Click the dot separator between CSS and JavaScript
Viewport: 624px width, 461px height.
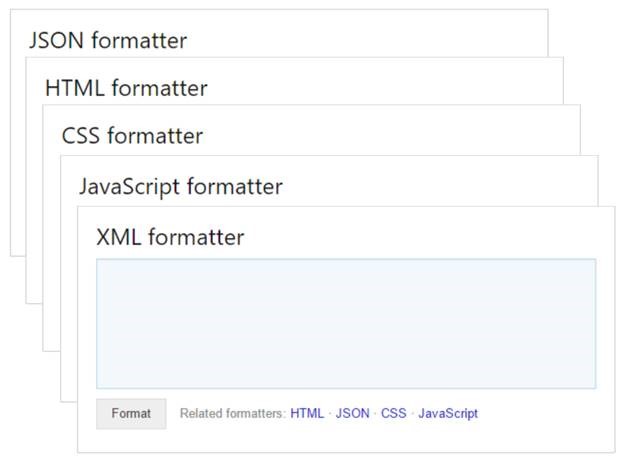coord(412,414)
